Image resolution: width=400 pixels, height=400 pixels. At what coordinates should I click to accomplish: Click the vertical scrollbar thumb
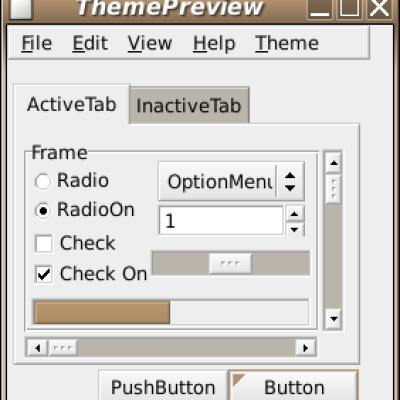[x=334, y=189]
